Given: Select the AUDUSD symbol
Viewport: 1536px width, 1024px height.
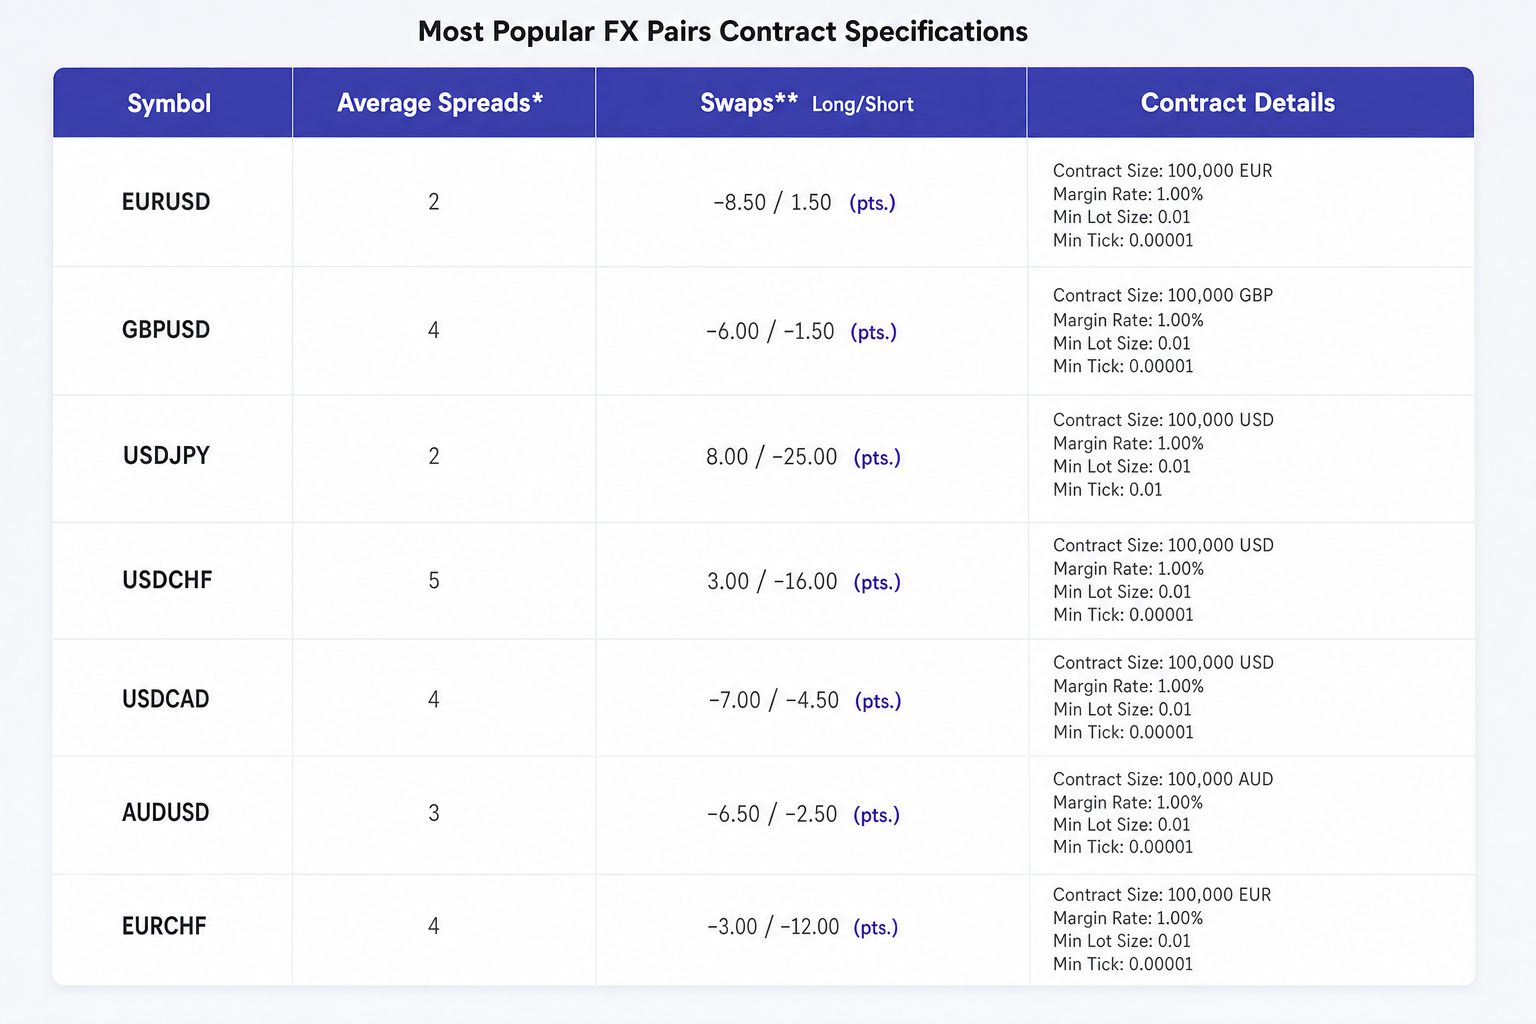Looking at the screenshot, I should (166, 813).
